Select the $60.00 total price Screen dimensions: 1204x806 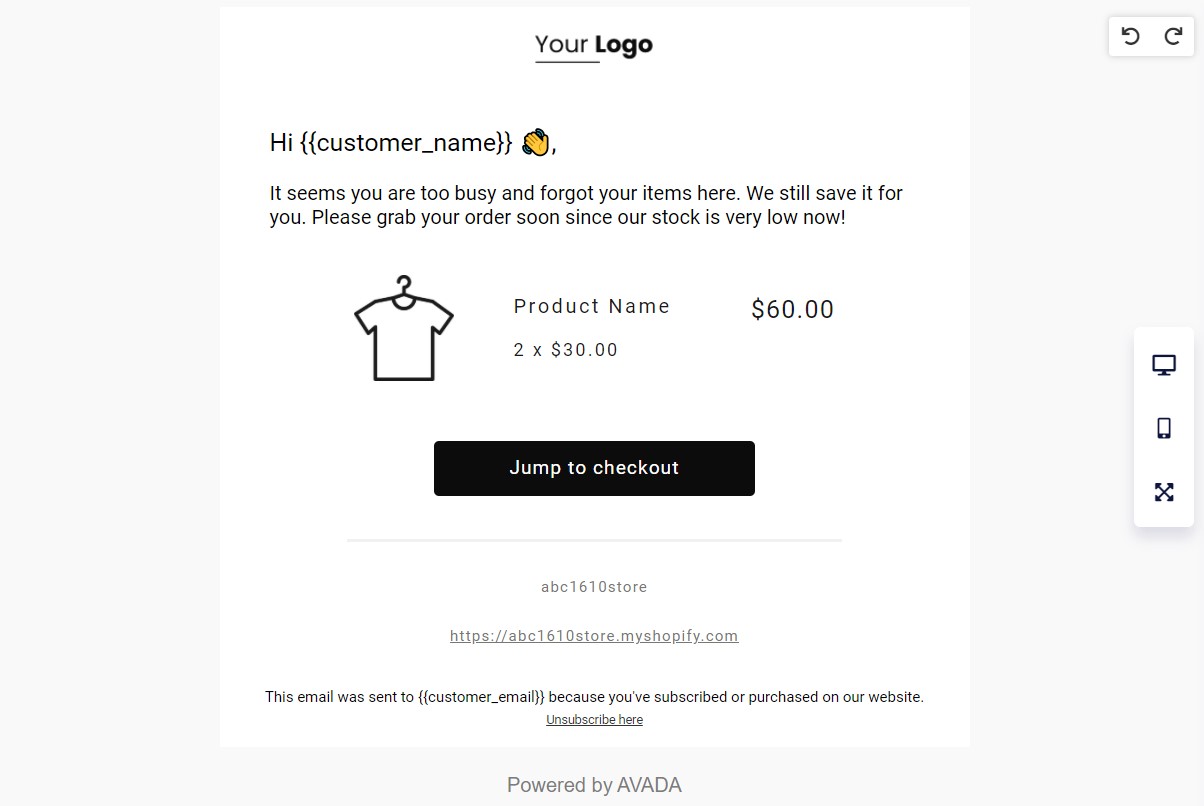click(x=792, y=310)
